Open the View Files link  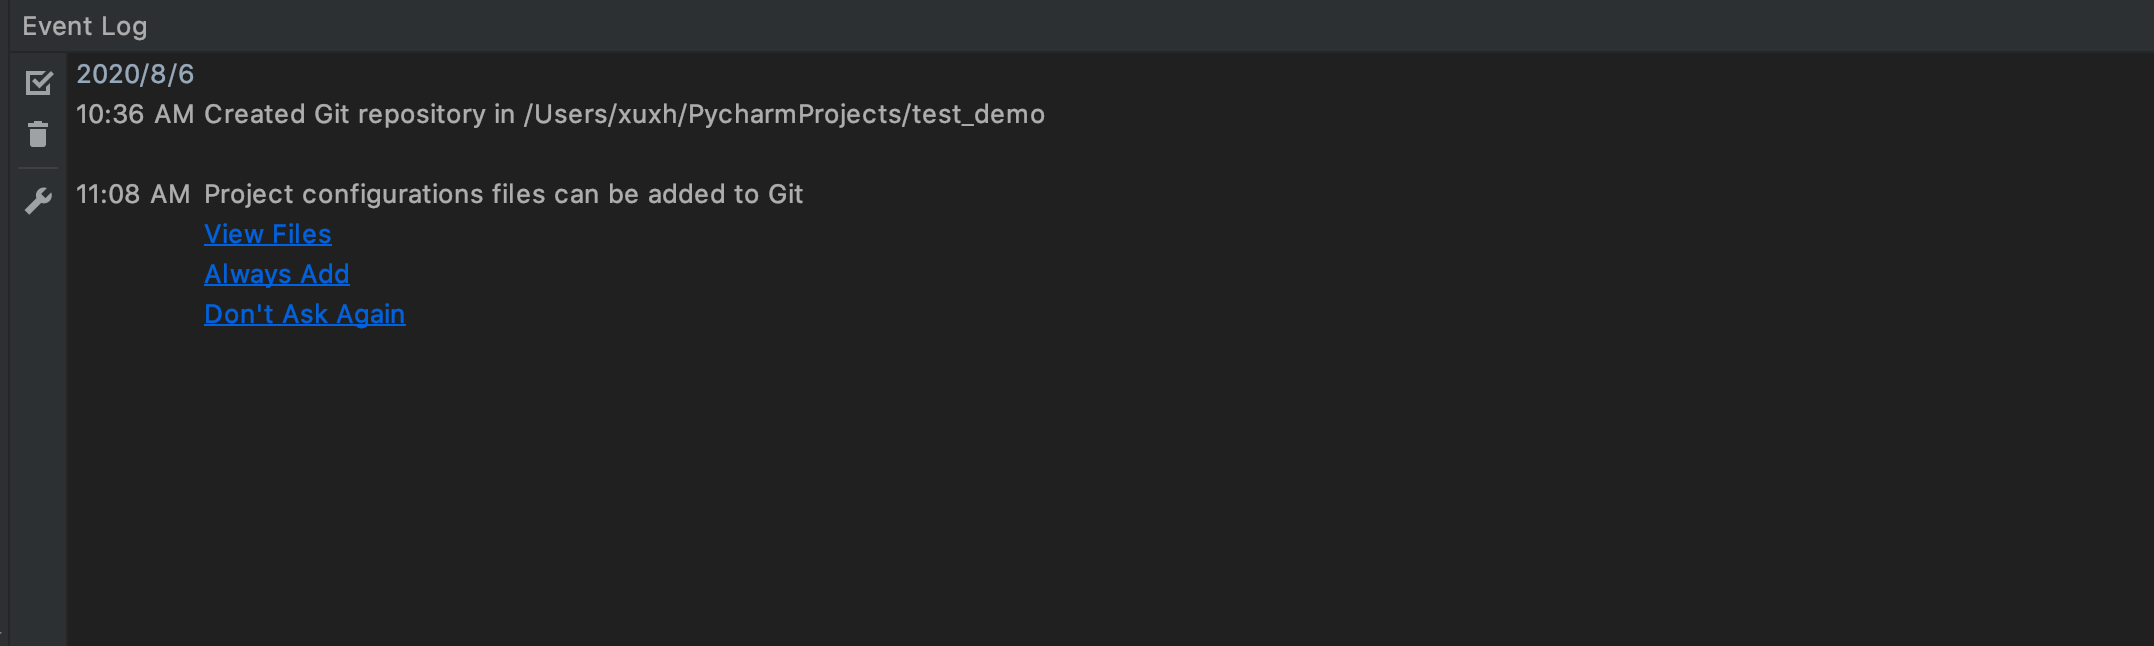pos(267,234)
